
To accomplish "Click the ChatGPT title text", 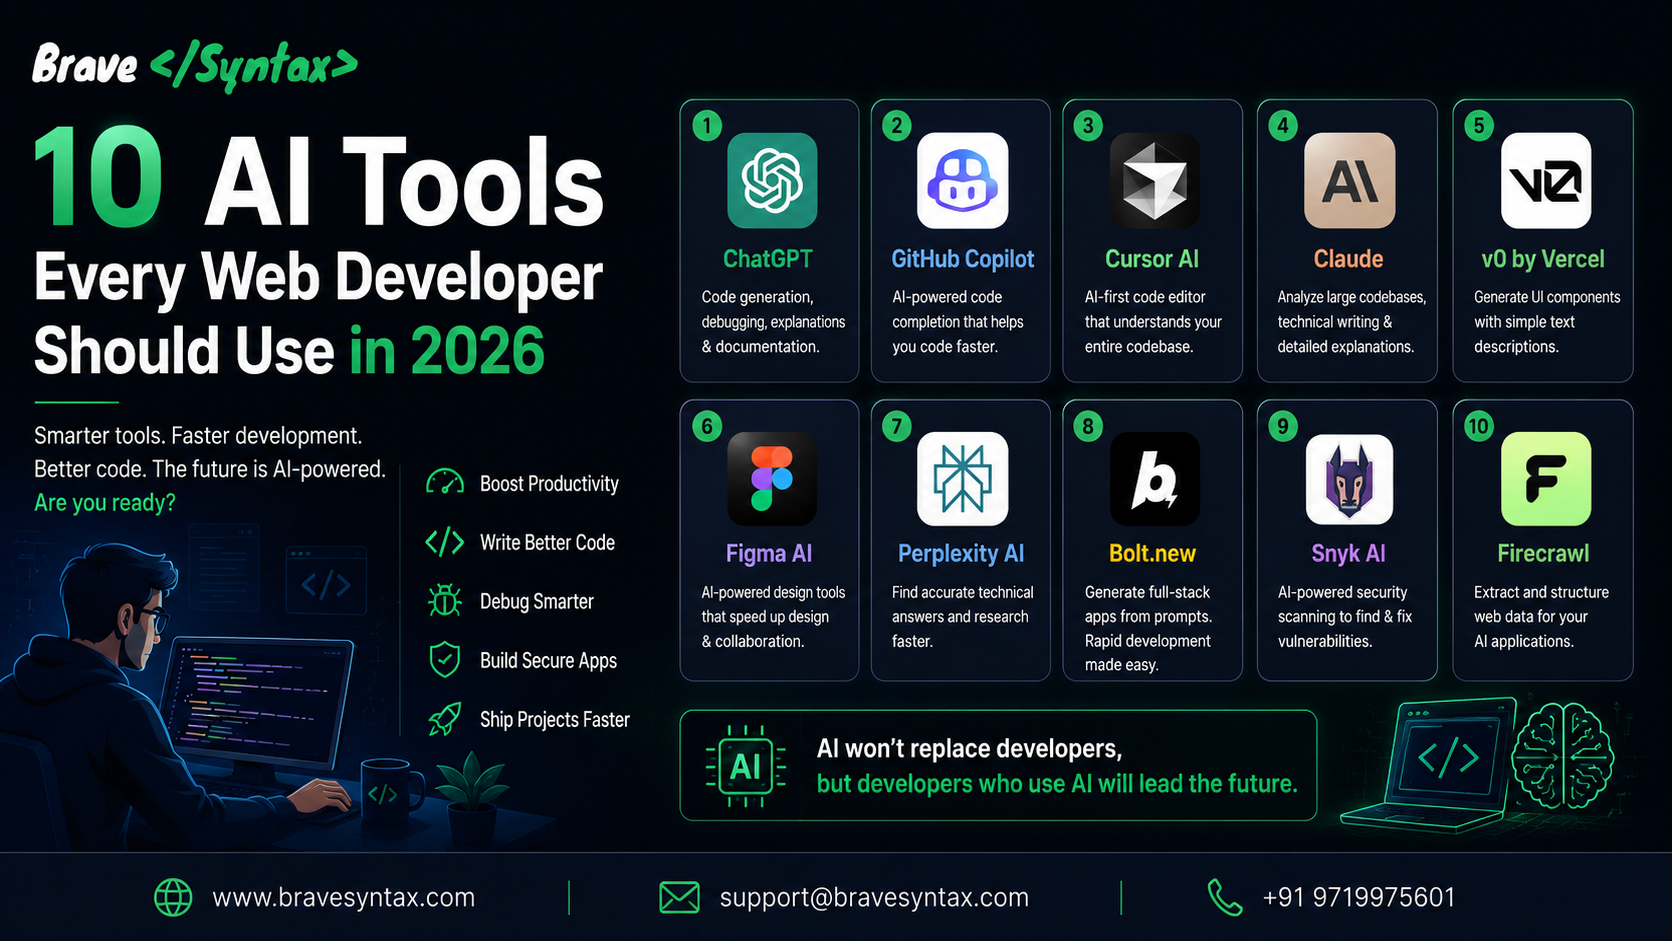I will 768,259.
